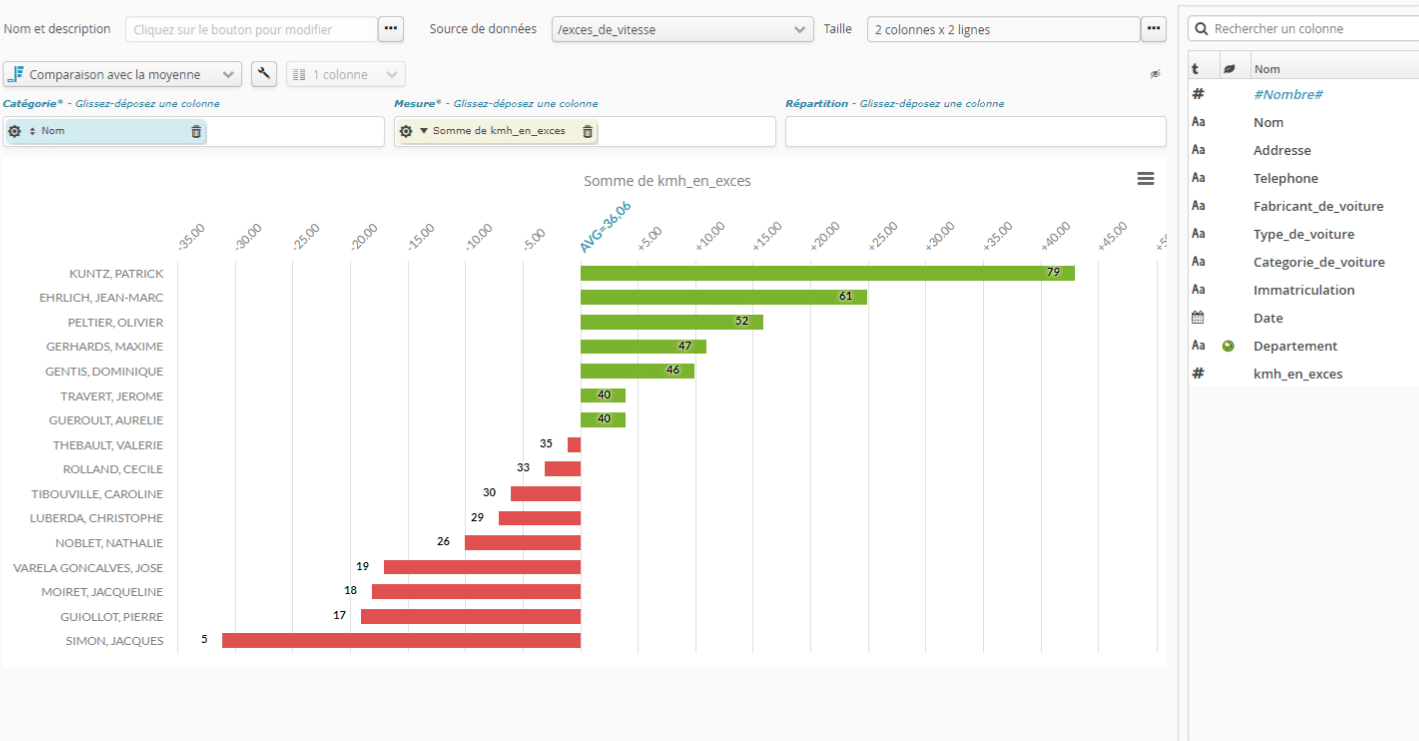Click the green bar for TRAVERT, JEROME
Screen dimensions: 1419x741
point(603,396)
